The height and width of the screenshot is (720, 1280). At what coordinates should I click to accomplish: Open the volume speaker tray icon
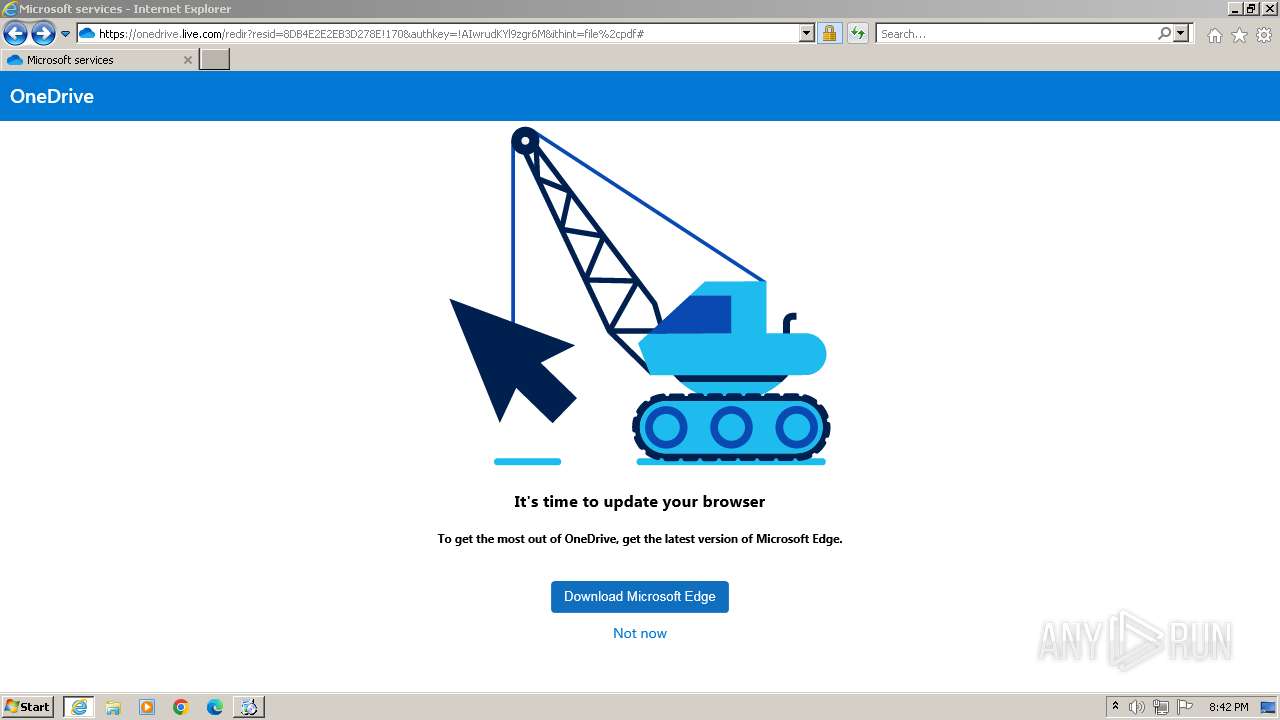[x=1137, y=707]
